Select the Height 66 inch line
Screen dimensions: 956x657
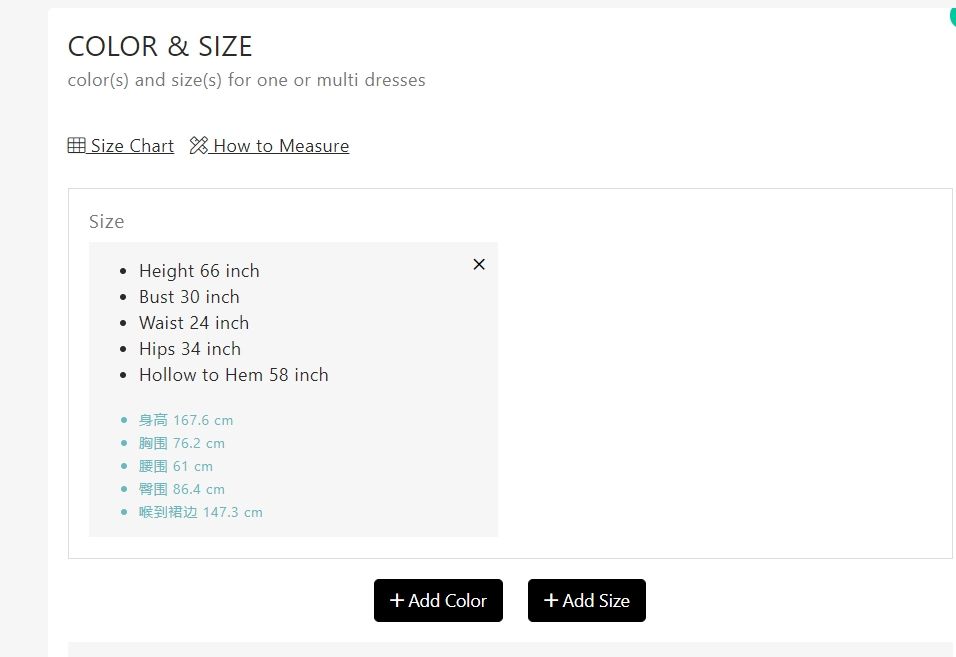click(199, 271)
